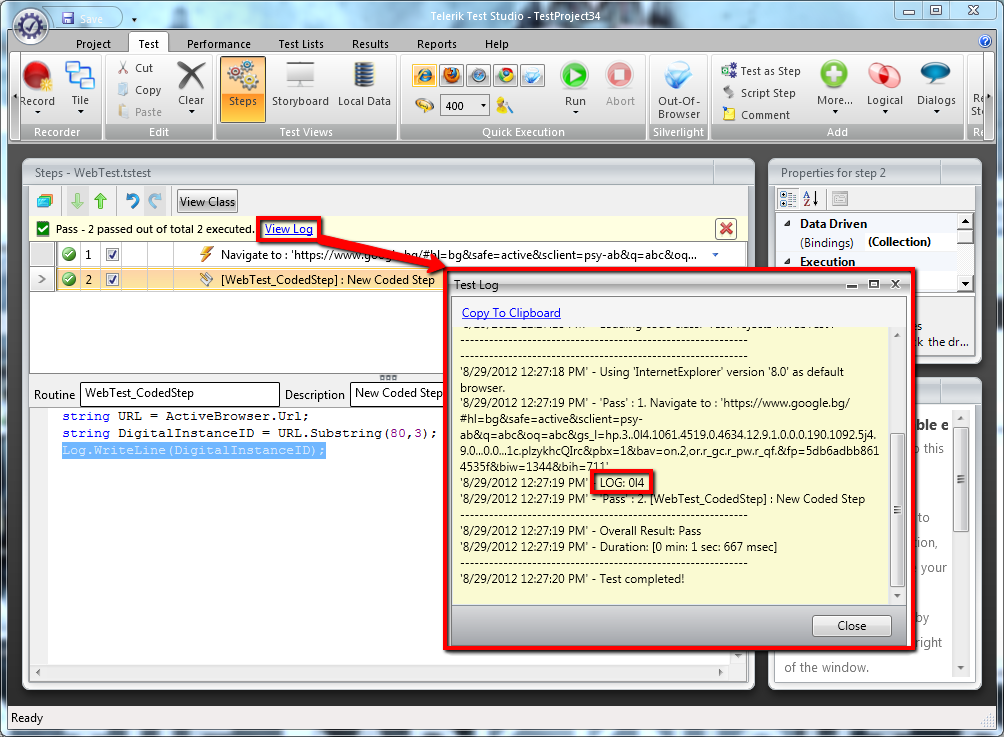Select Firefox for quick execution
This screenshot has height=737, width=1004.
(x=451, y=76)
